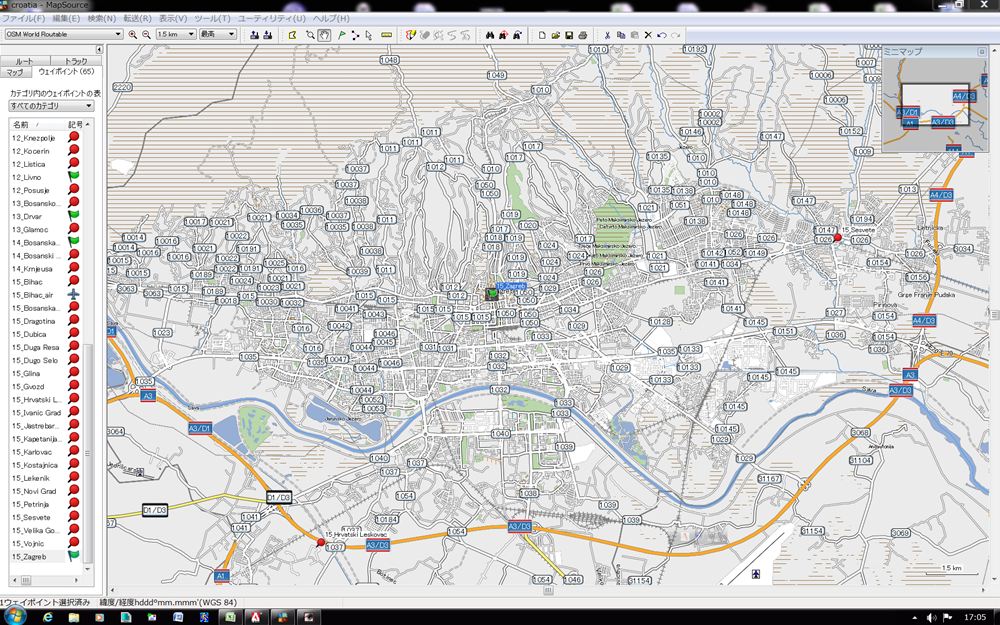The width and height of the screenshot is (1000, 625).
Task: Click the Windows Start button
Action: (x=14, y=617)
